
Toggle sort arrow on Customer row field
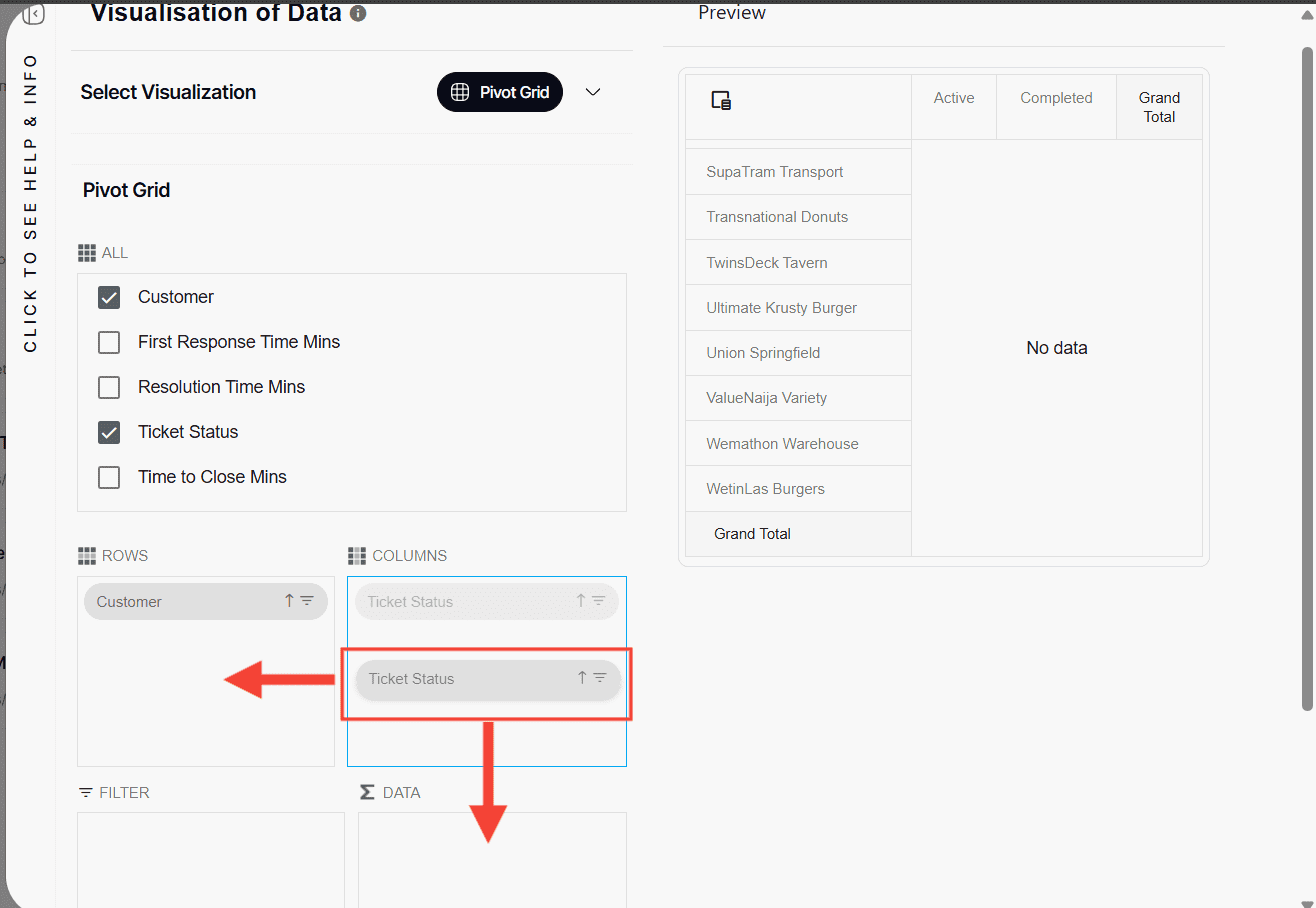click(289, 601)
